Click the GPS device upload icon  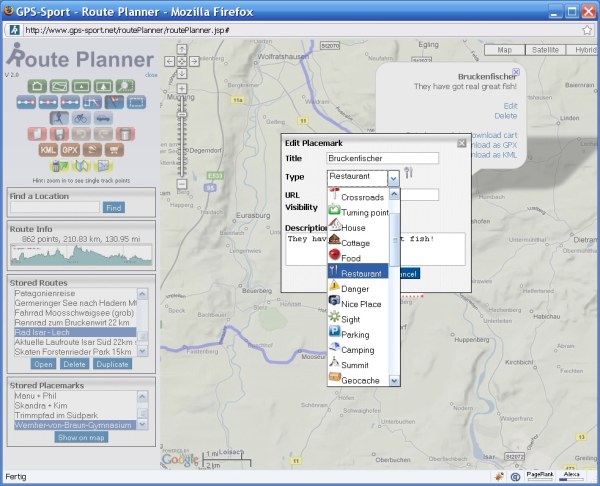pyautogui.click(x=59, y=166)
